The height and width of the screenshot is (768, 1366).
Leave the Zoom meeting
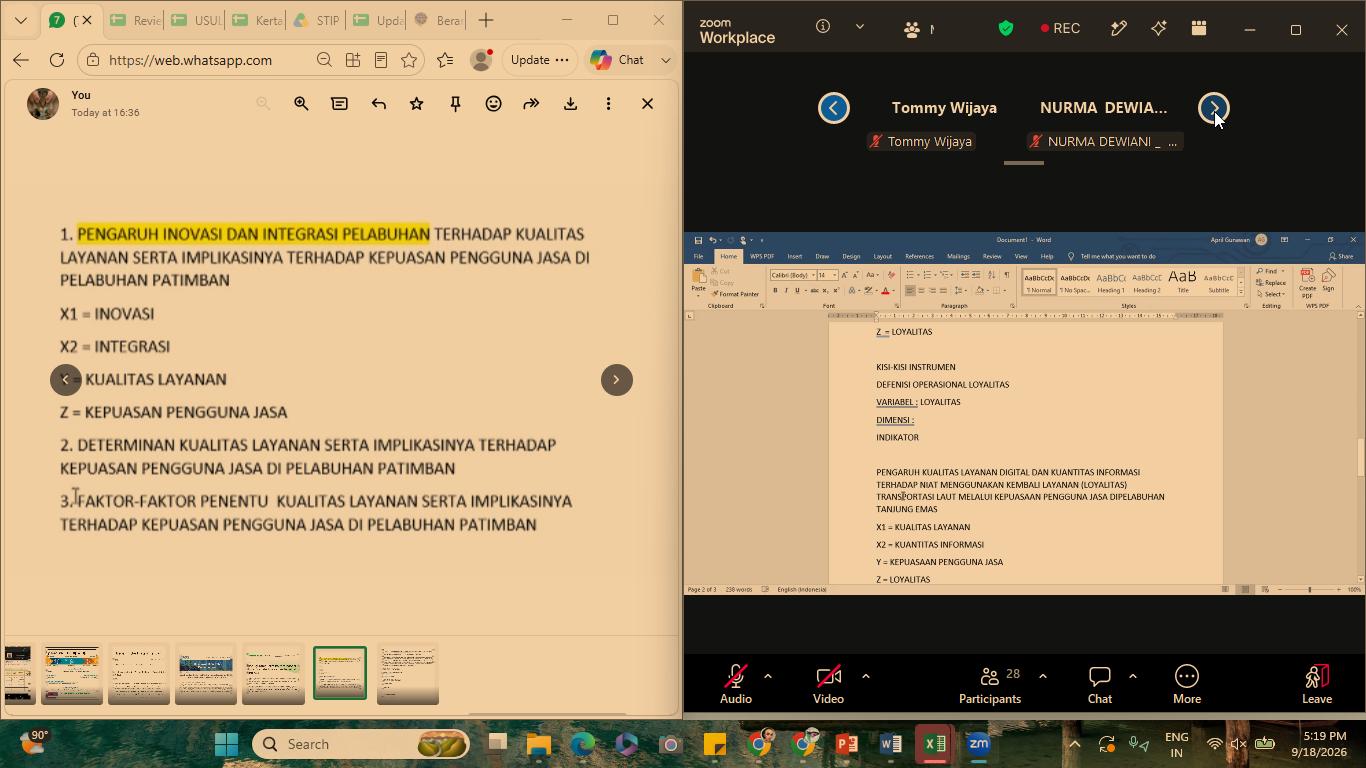click(x=1317, y=685)
